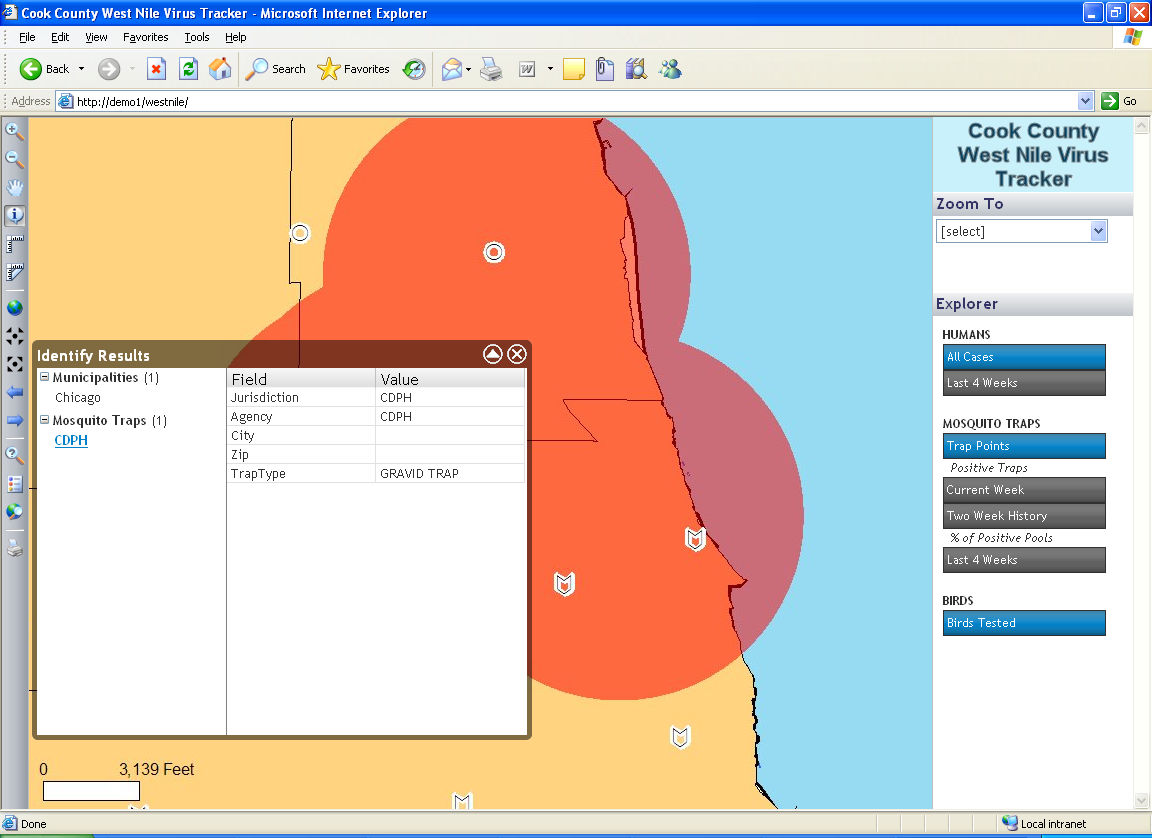Open the Tools menu

[197, 37]
